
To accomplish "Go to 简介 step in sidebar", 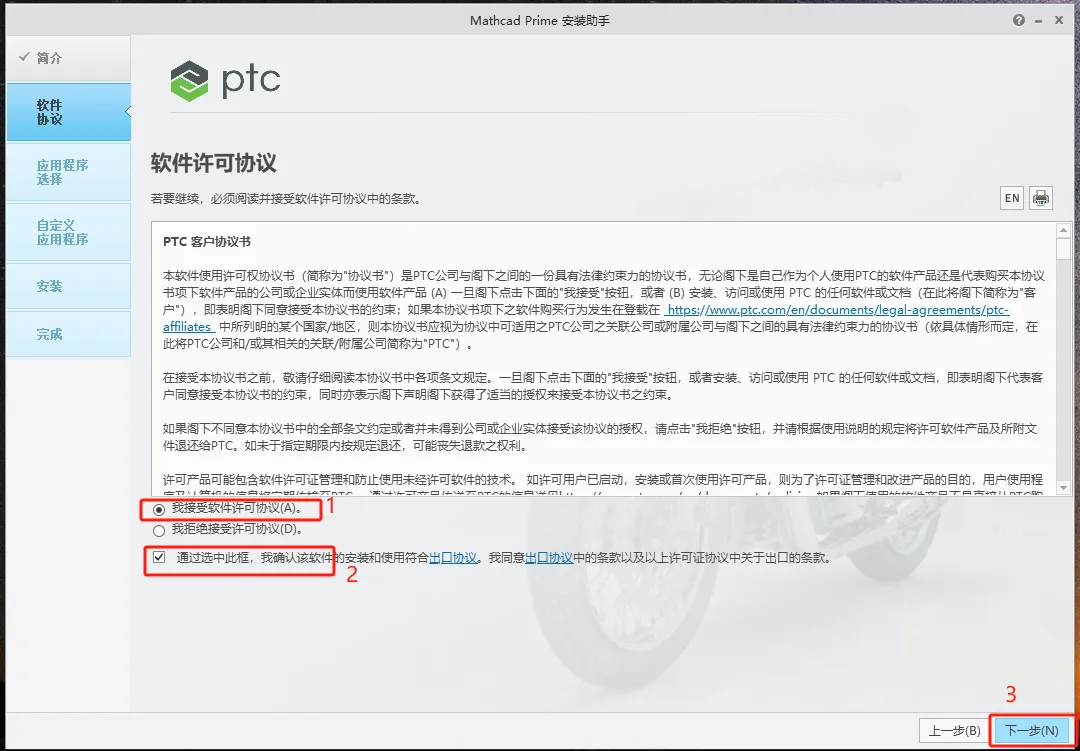I will click(68, 59).
